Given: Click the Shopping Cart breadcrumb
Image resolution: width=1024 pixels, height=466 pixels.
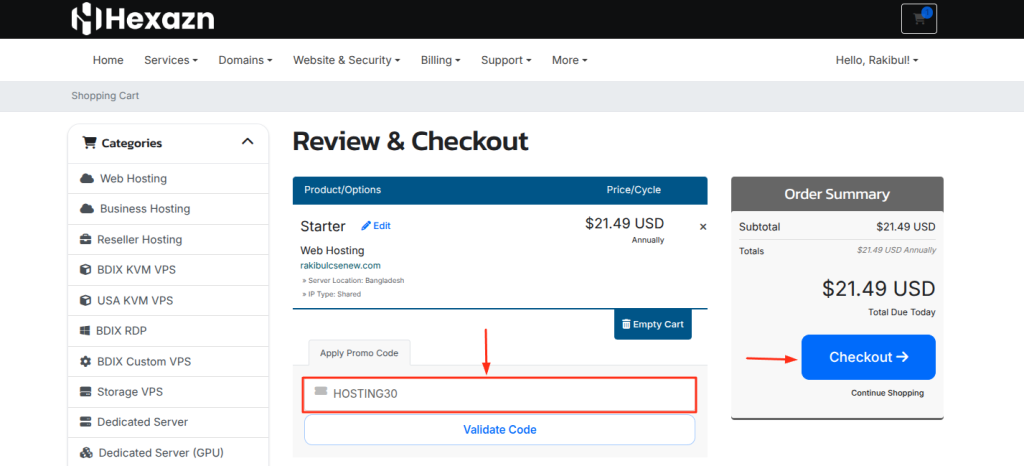Looking at the screenshot, I should click(x=105, y=96).
